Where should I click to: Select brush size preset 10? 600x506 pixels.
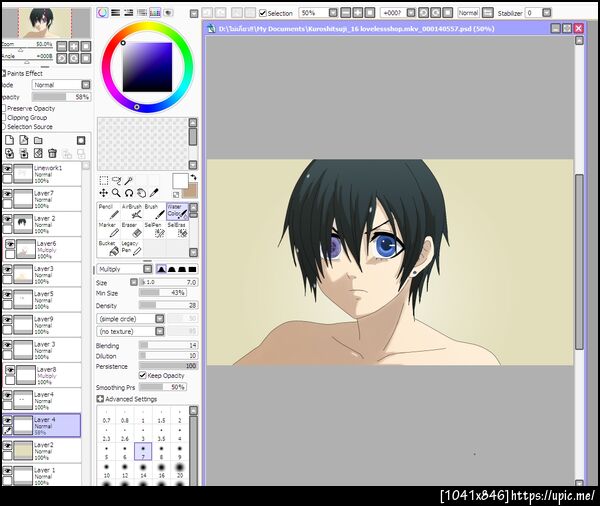106,470
